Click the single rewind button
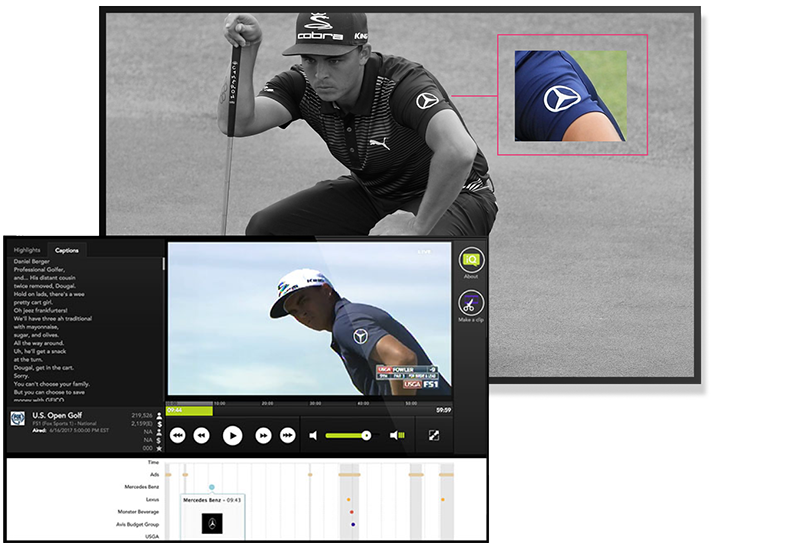 202,435
